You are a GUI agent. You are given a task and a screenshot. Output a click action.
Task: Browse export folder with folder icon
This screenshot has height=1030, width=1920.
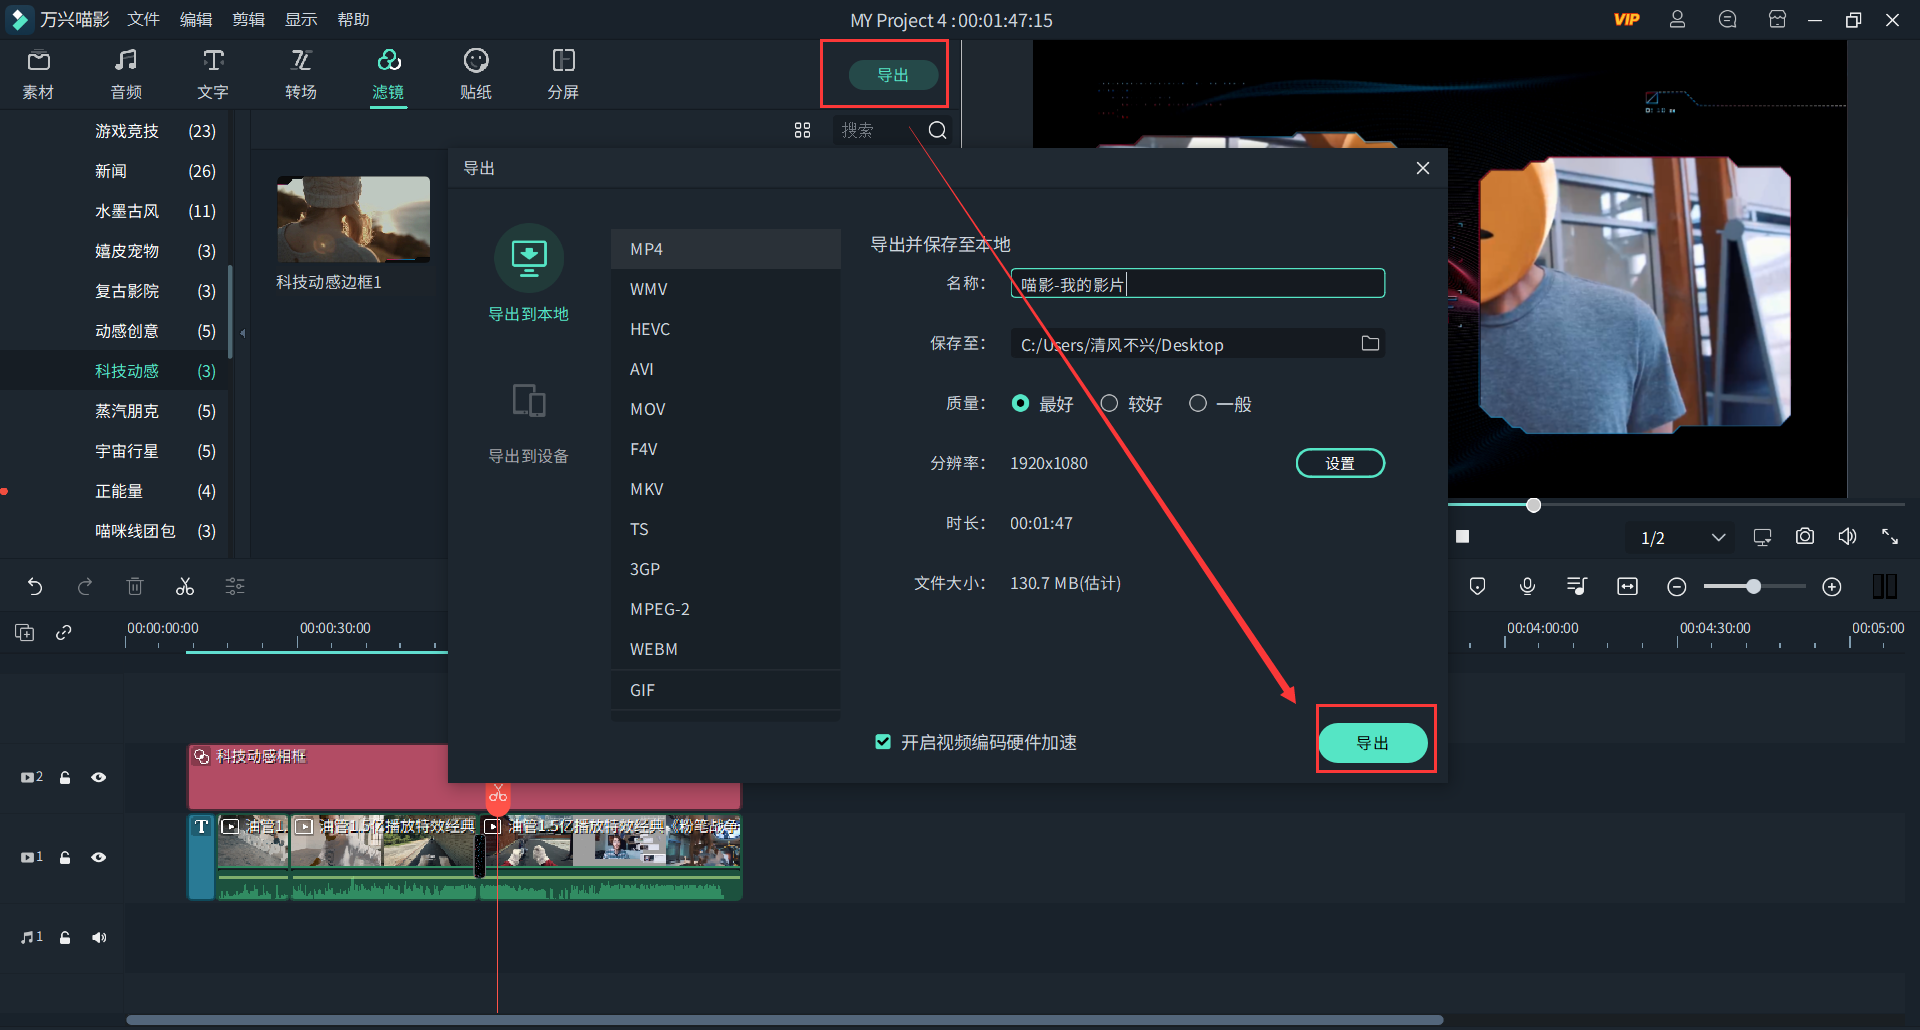1371,343
